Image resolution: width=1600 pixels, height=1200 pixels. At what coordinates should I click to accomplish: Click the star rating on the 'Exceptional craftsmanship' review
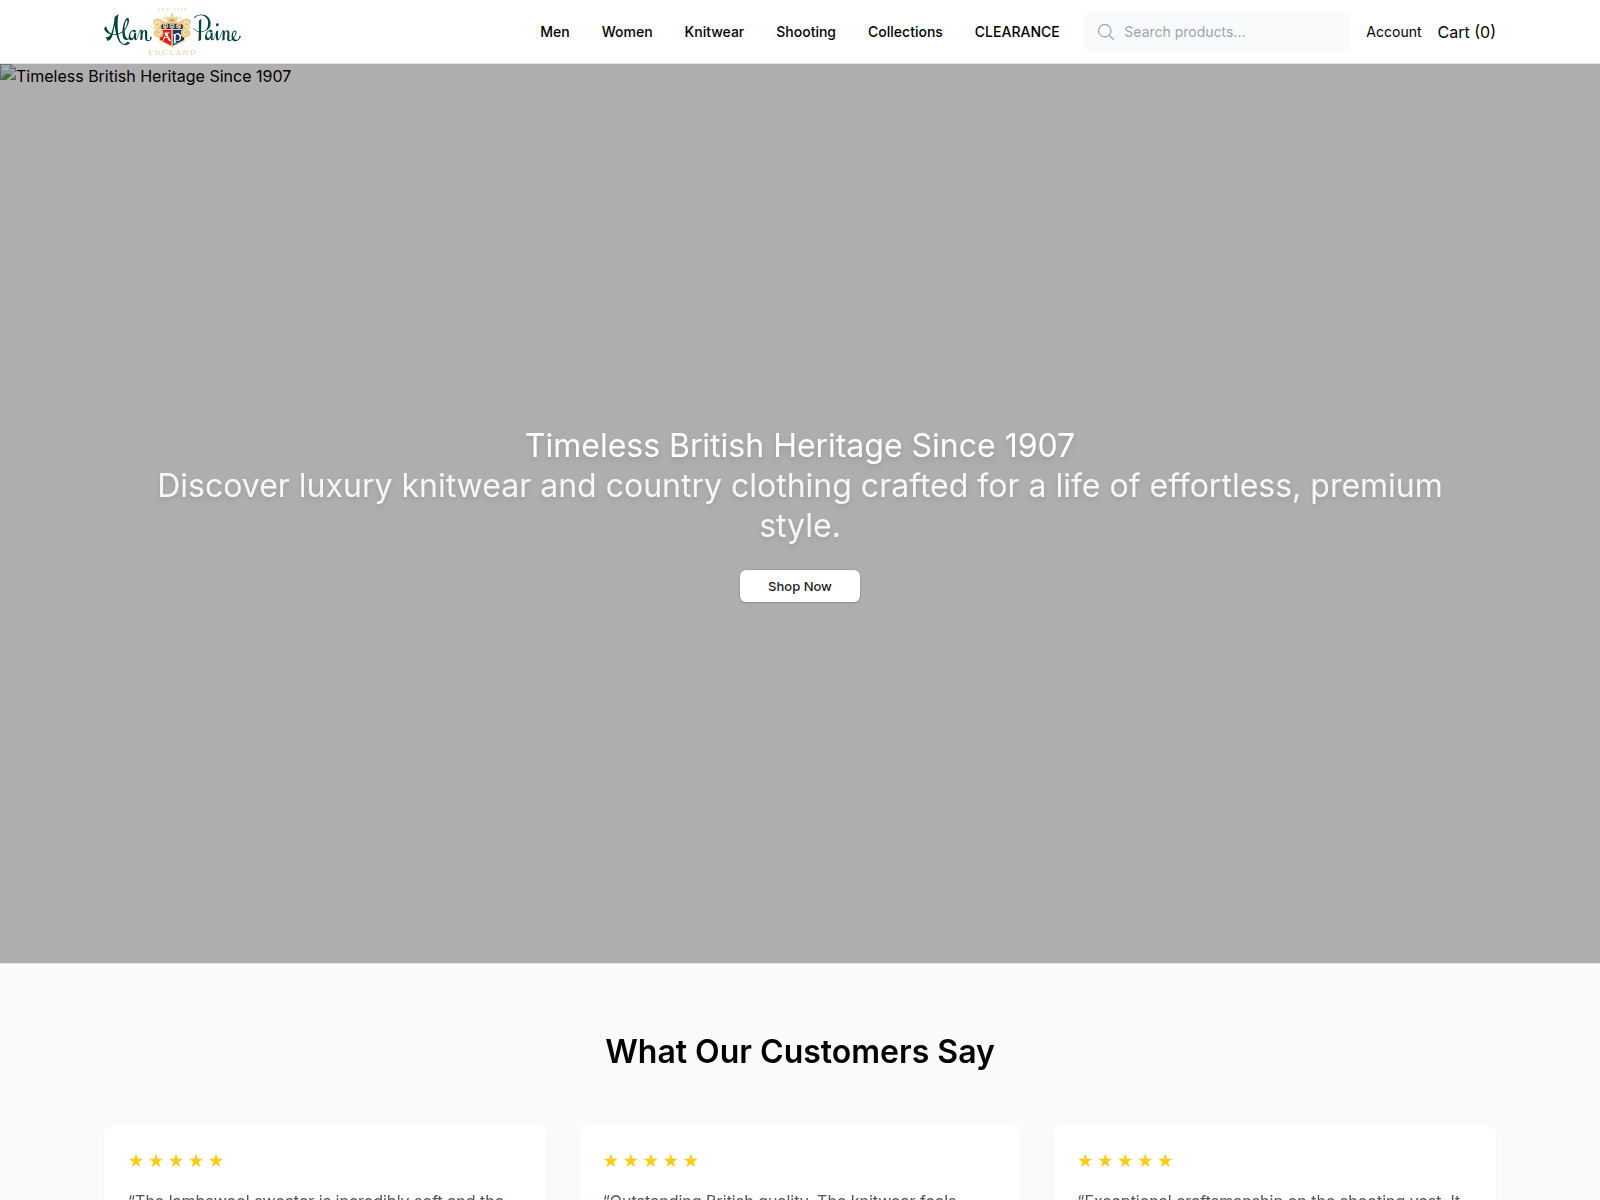(x=1125, y=1160)
